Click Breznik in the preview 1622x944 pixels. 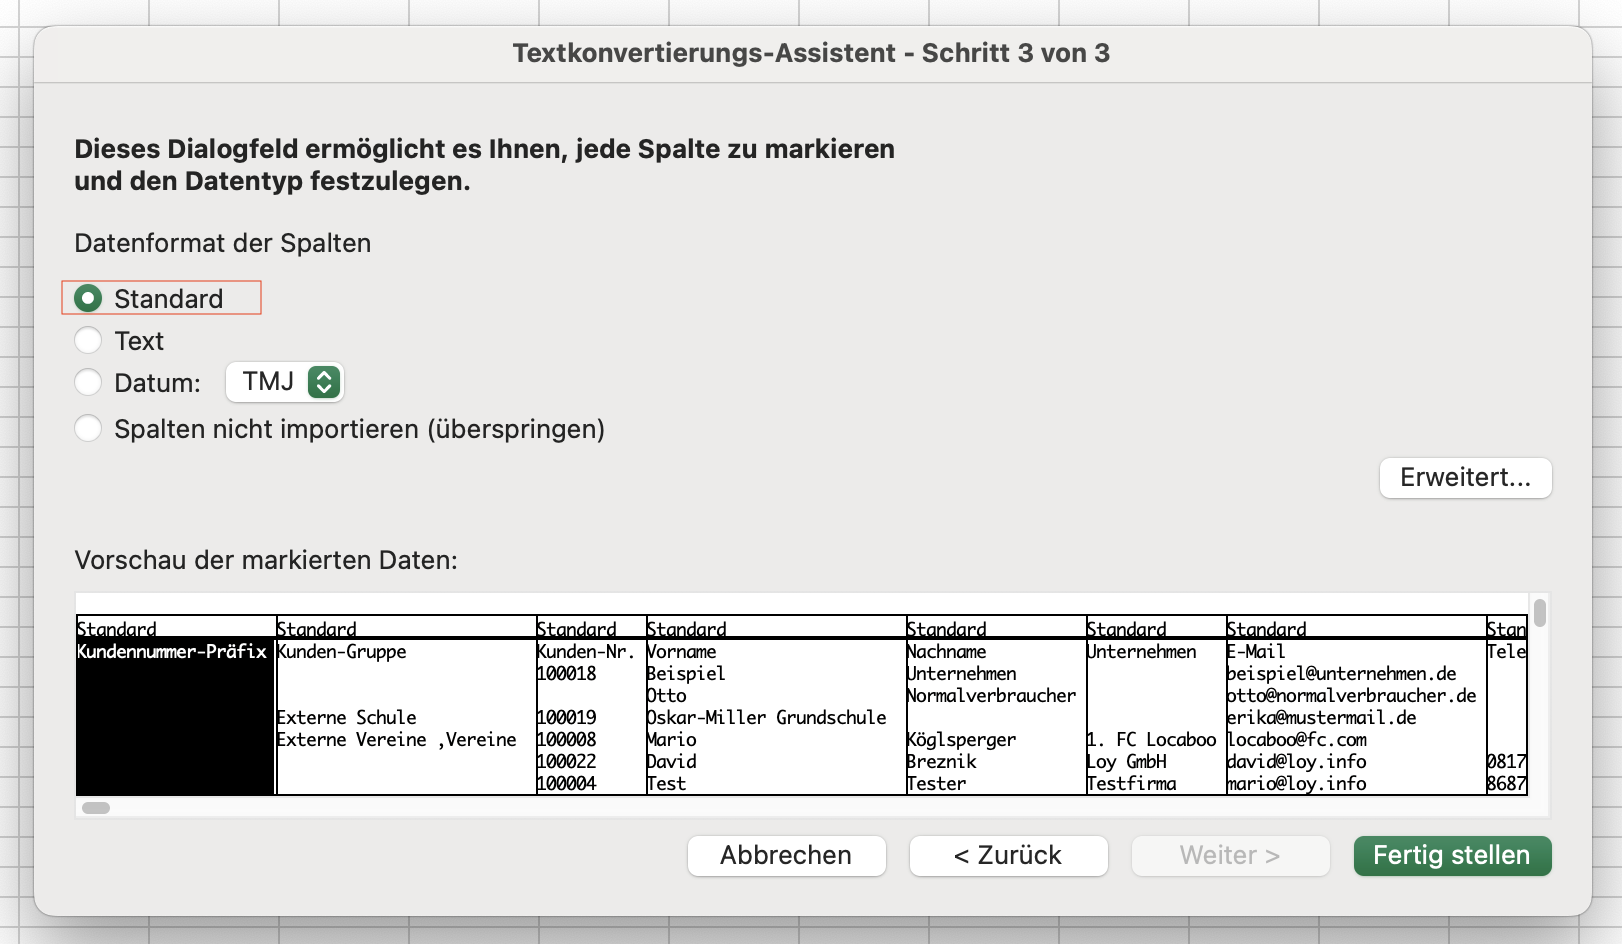point(942,762)
